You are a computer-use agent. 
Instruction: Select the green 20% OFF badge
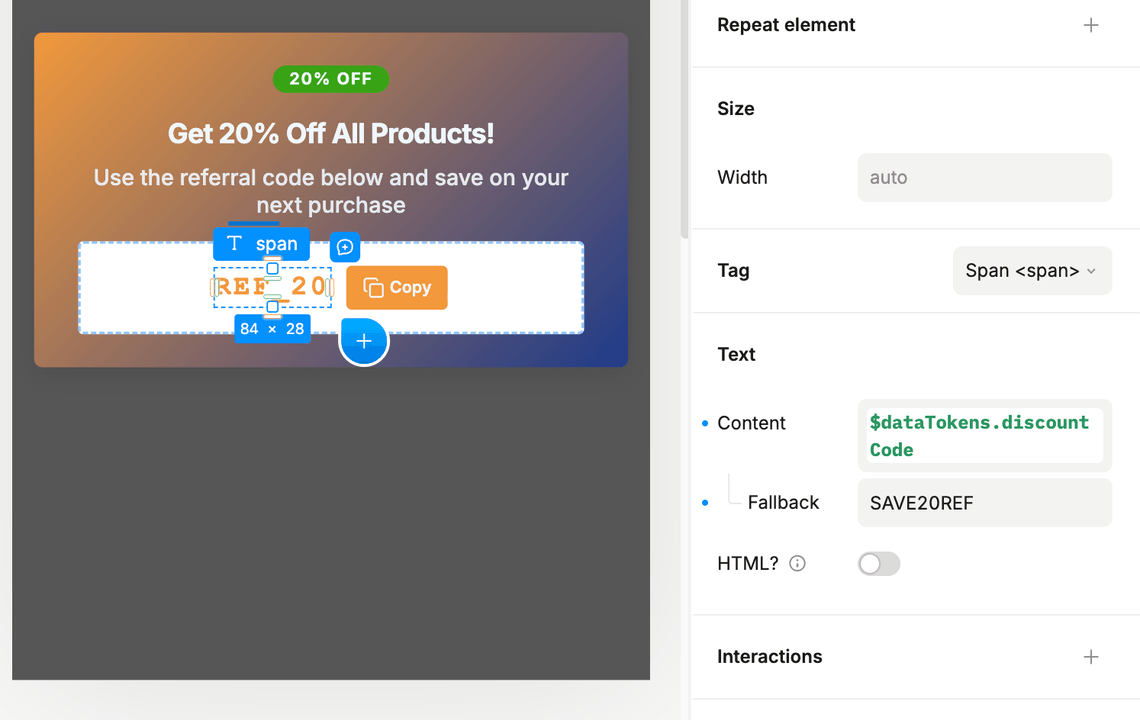point(331,79)
